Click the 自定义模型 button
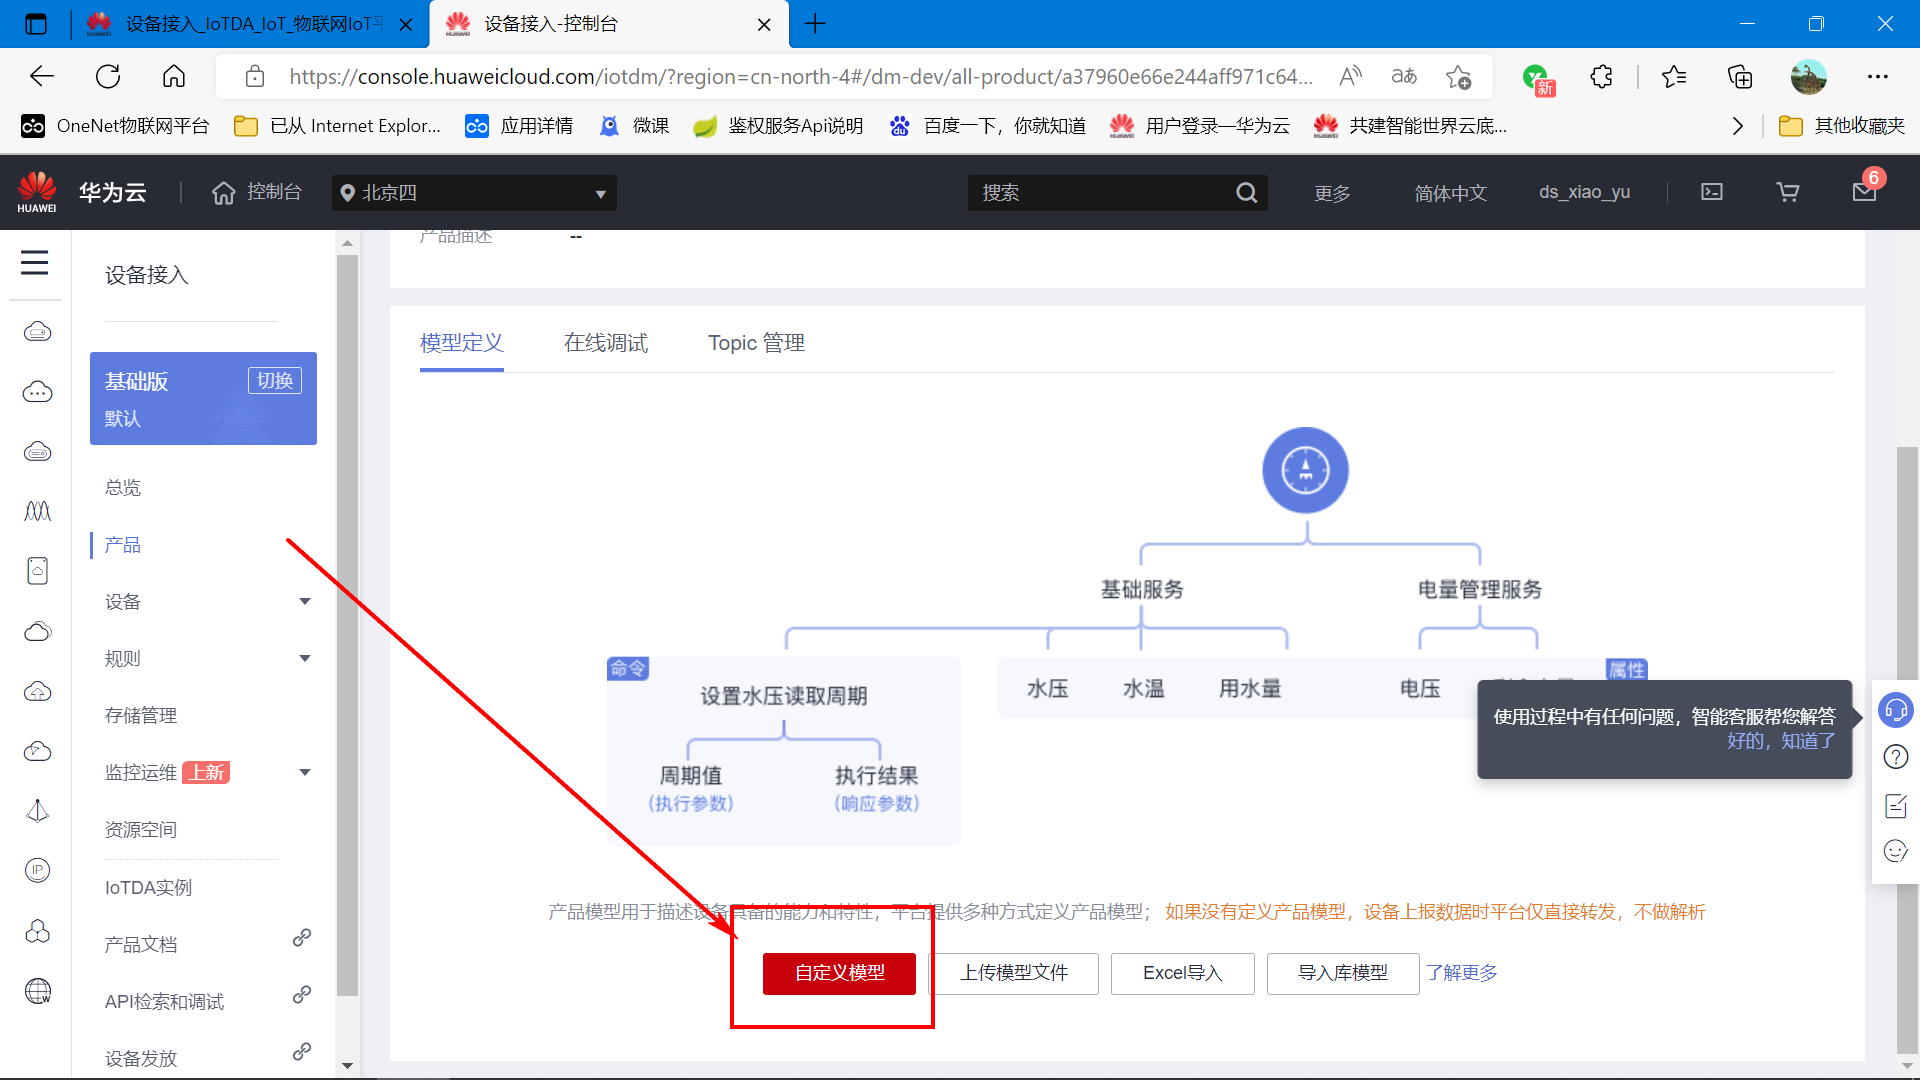 tap(839, 973)
